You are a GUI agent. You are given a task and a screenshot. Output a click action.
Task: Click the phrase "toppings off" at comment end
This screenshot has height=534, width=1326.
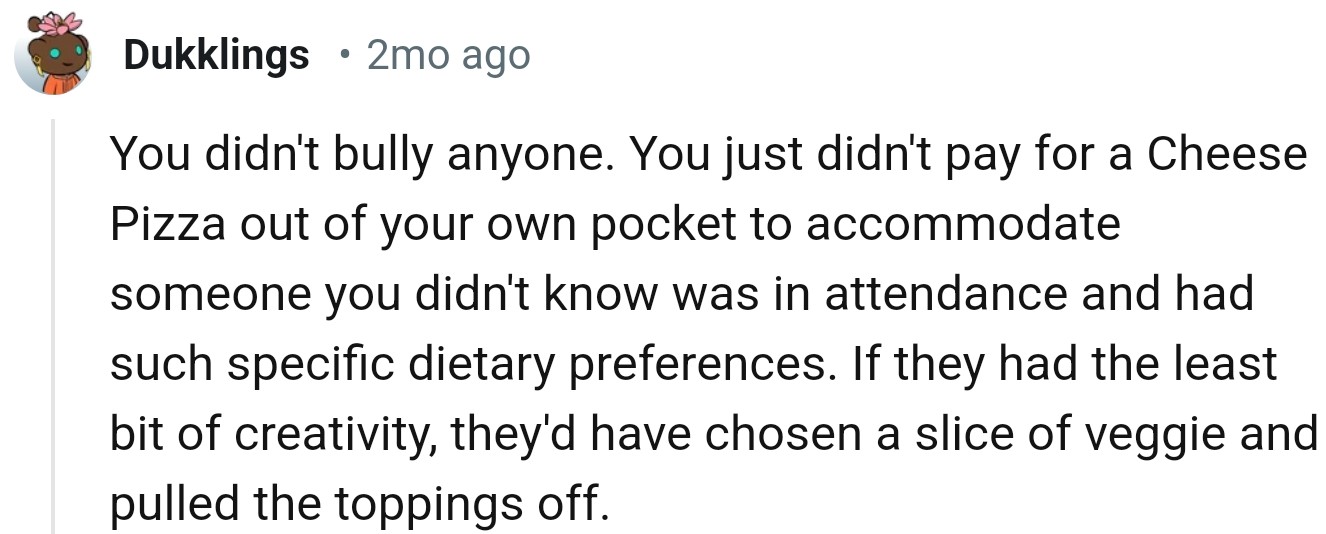(470, 505)
